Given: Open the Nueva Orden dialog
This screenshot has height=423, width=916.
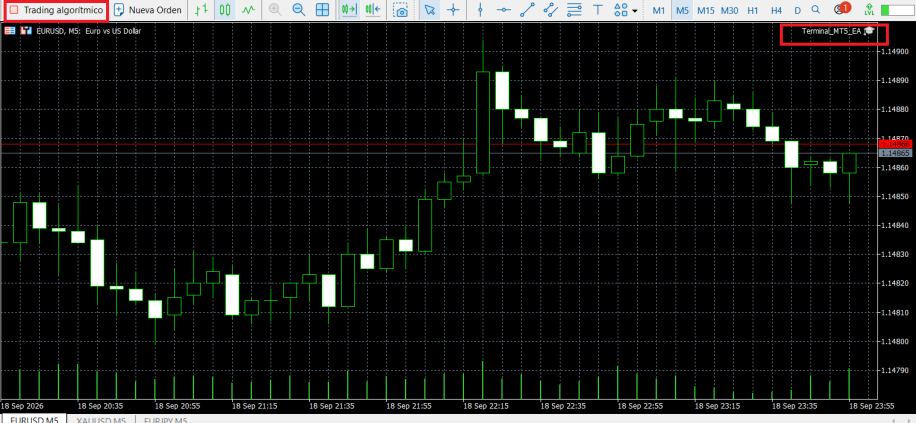Looking at the screenshot, I should click(x=148, y=10).
